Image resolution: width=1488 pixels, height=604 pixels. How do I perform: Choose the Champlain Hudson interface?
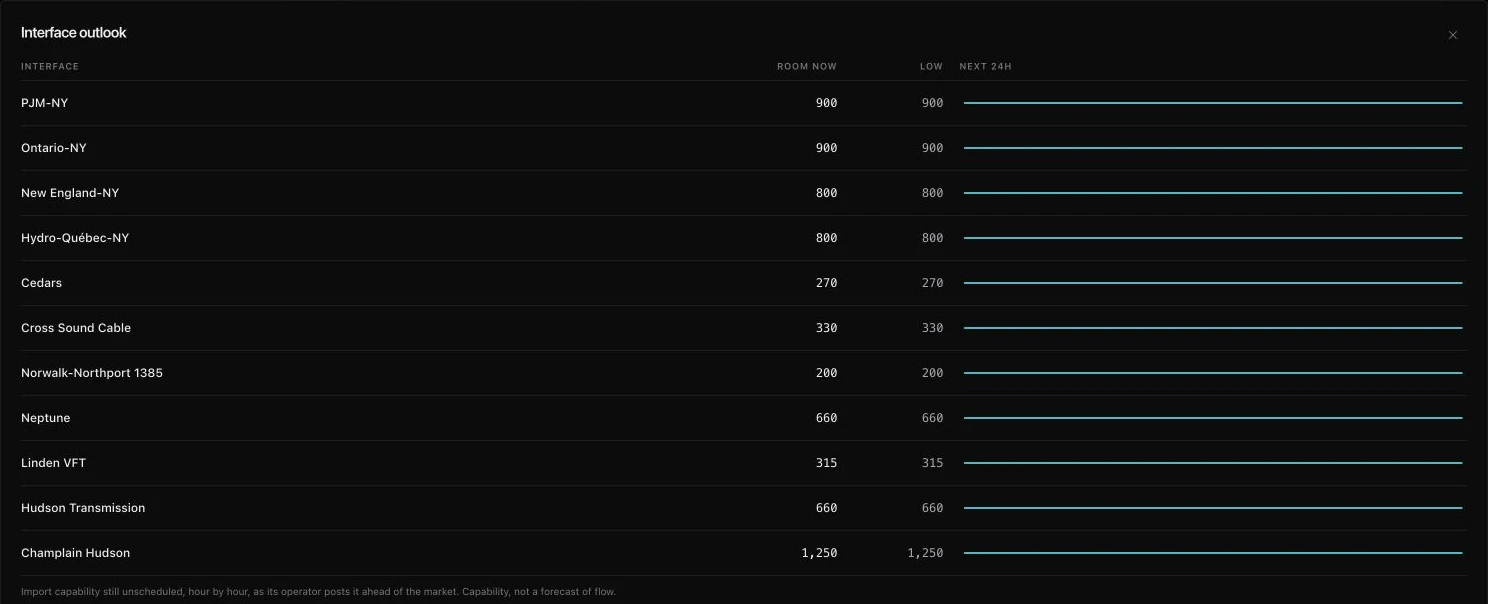click(x=744, y=553)
